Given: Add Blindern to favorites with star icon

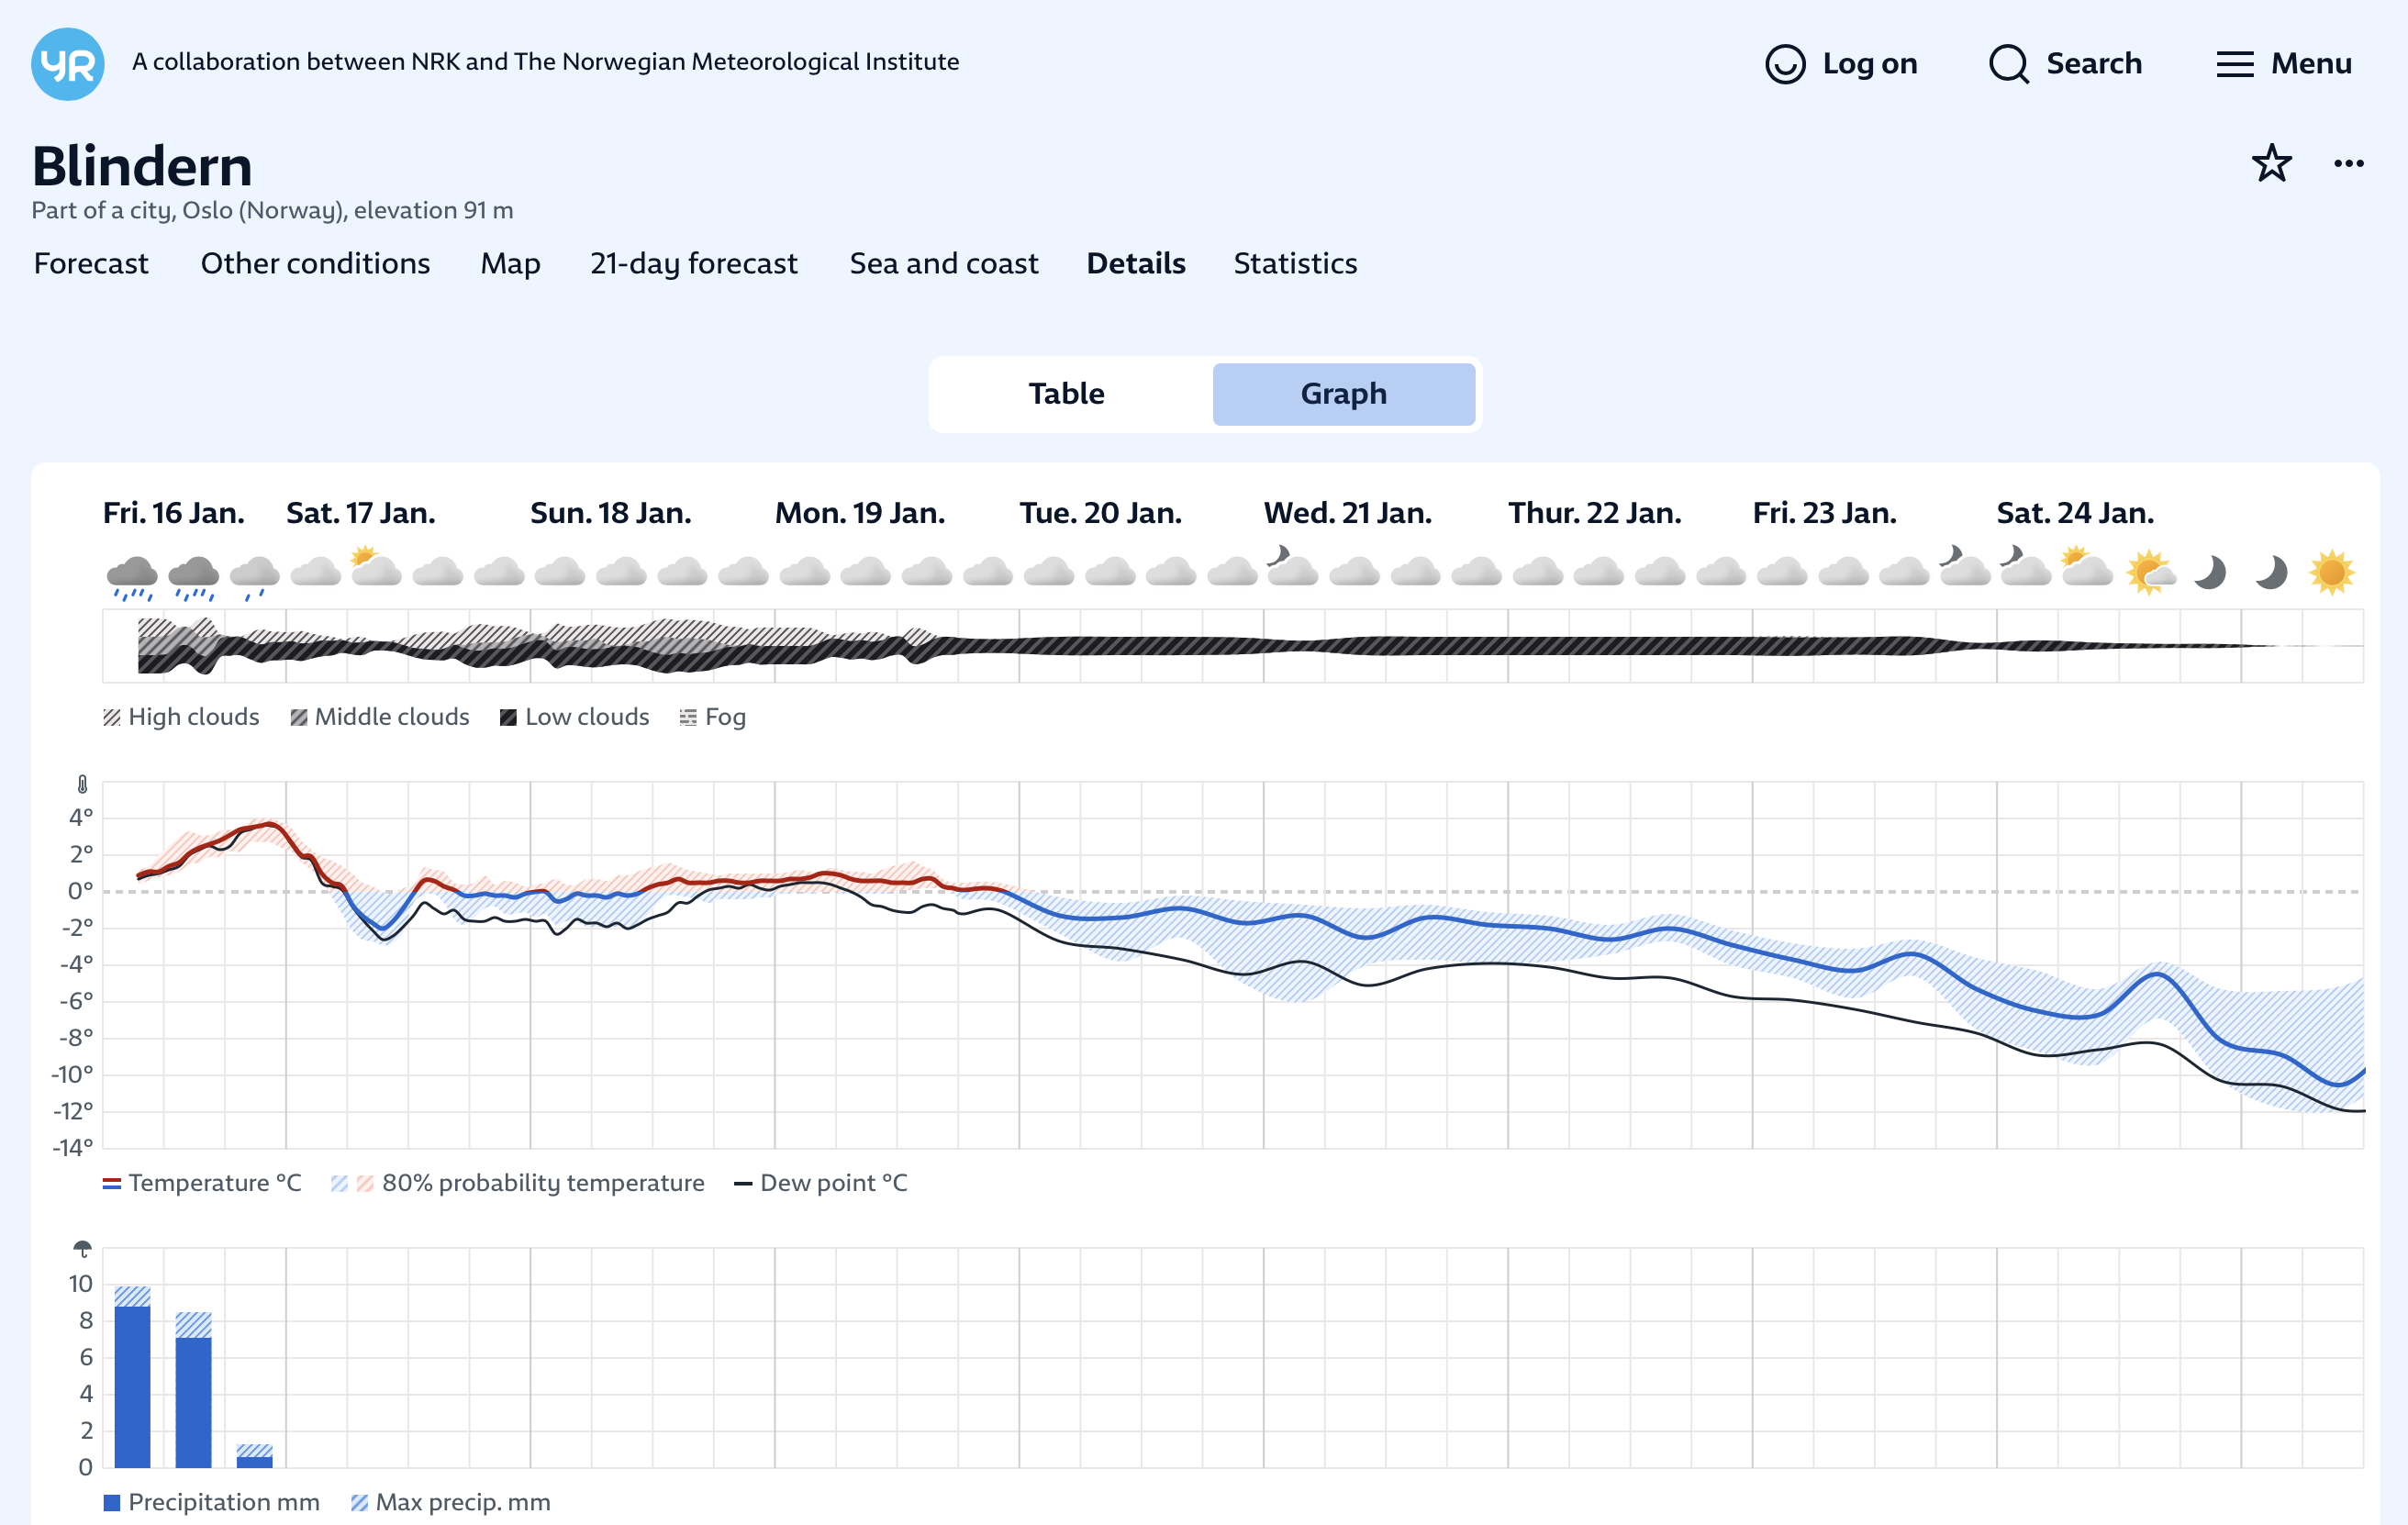Looking at the screenshot, I should click(x=2271, y=163).
